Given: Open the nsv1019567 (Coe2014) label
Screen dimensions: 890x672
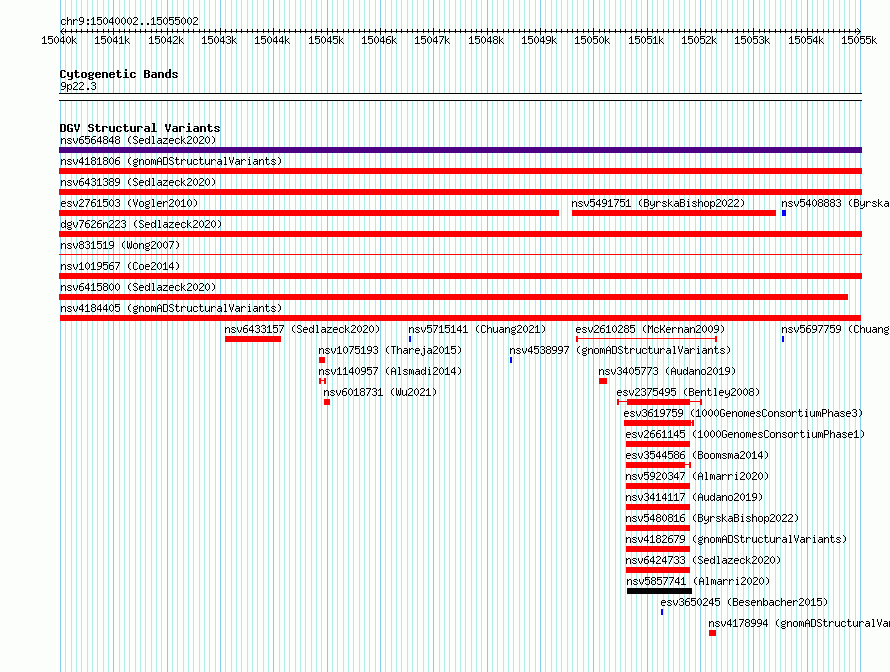Looking at the screenshot, I should pos(120,266).
